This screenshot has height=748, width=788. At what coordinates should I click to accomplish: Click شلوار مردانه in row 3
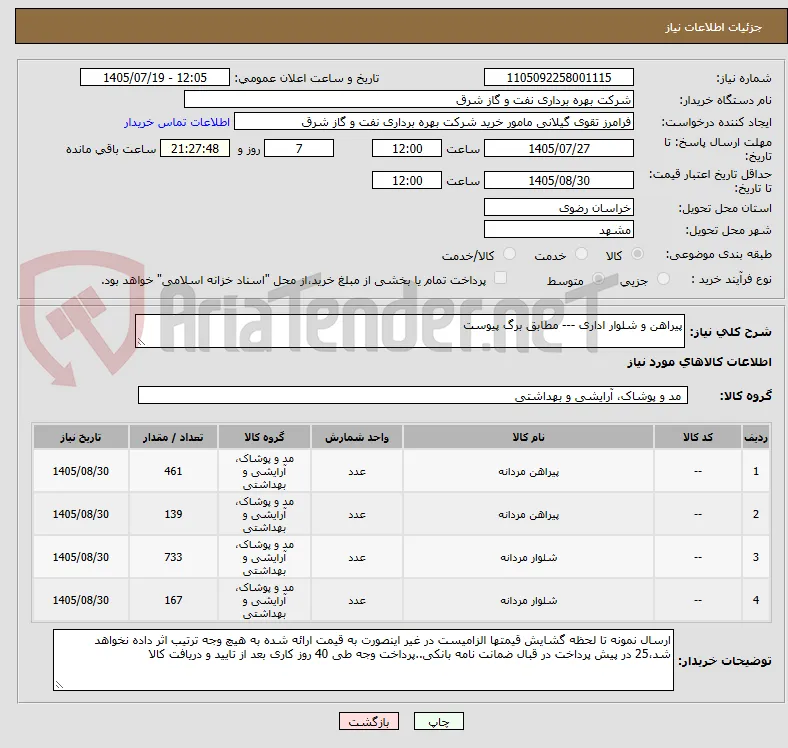[528, 557]
